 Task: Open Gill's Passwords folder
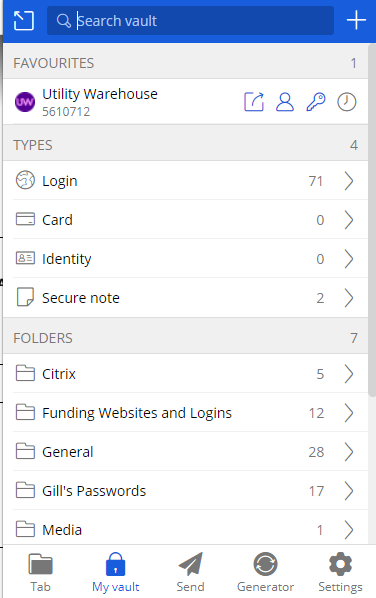pos(185,490)
